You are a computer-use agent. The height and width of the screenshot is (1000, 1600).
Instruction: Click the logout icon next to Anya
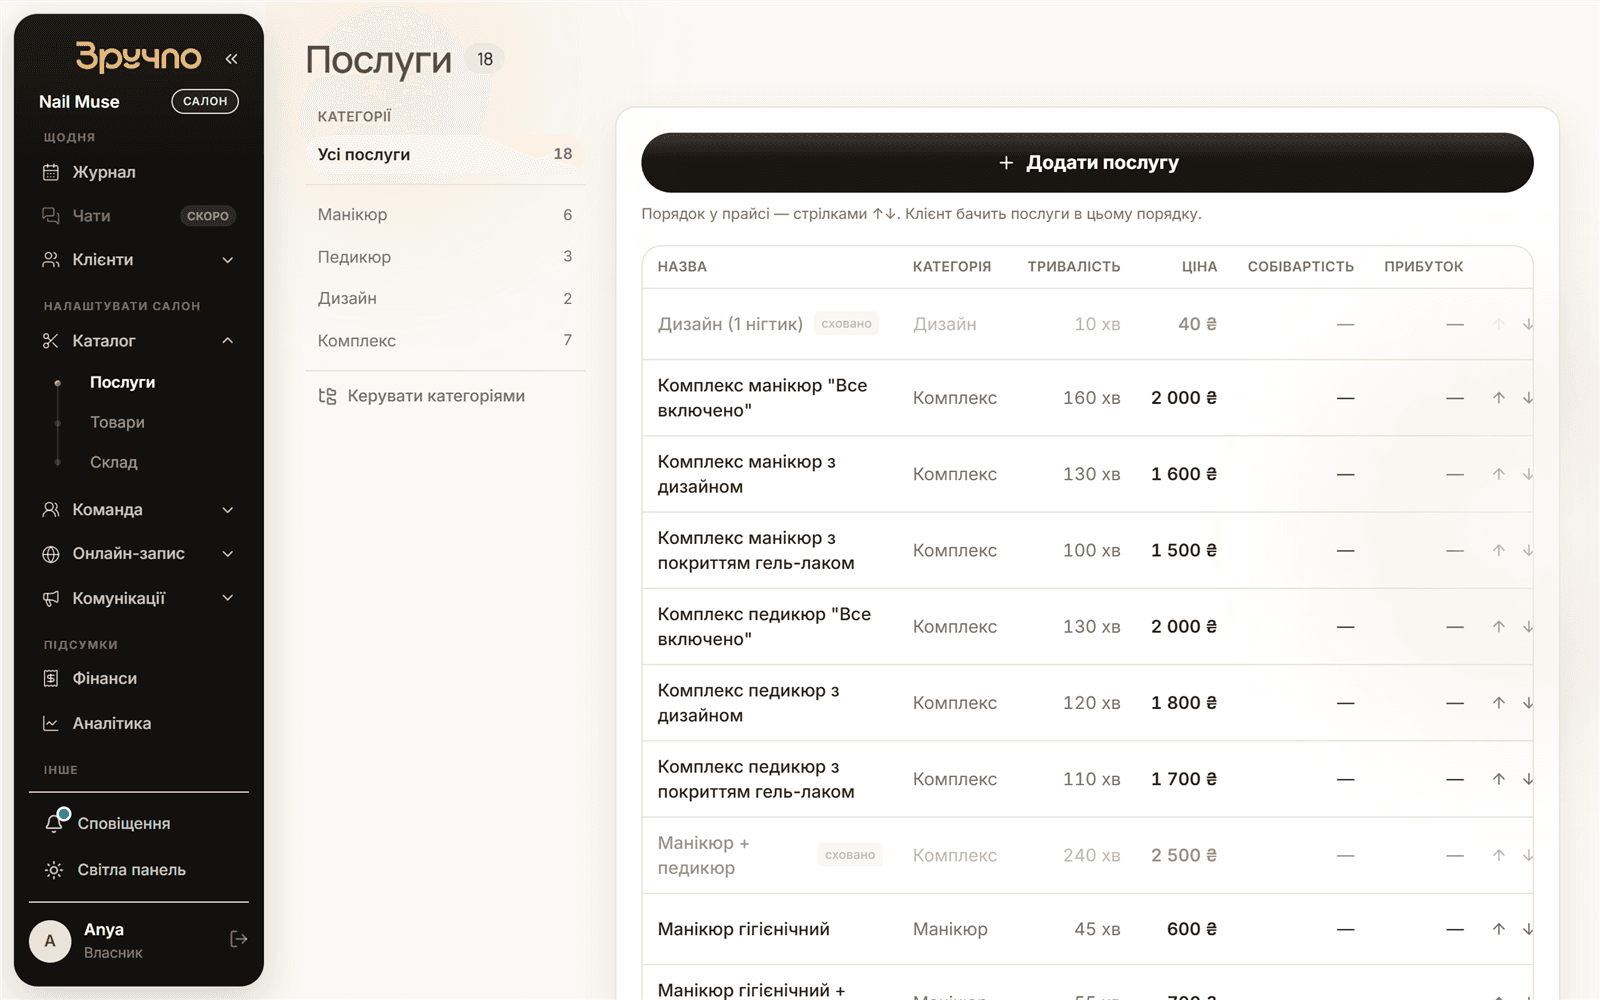239,939
